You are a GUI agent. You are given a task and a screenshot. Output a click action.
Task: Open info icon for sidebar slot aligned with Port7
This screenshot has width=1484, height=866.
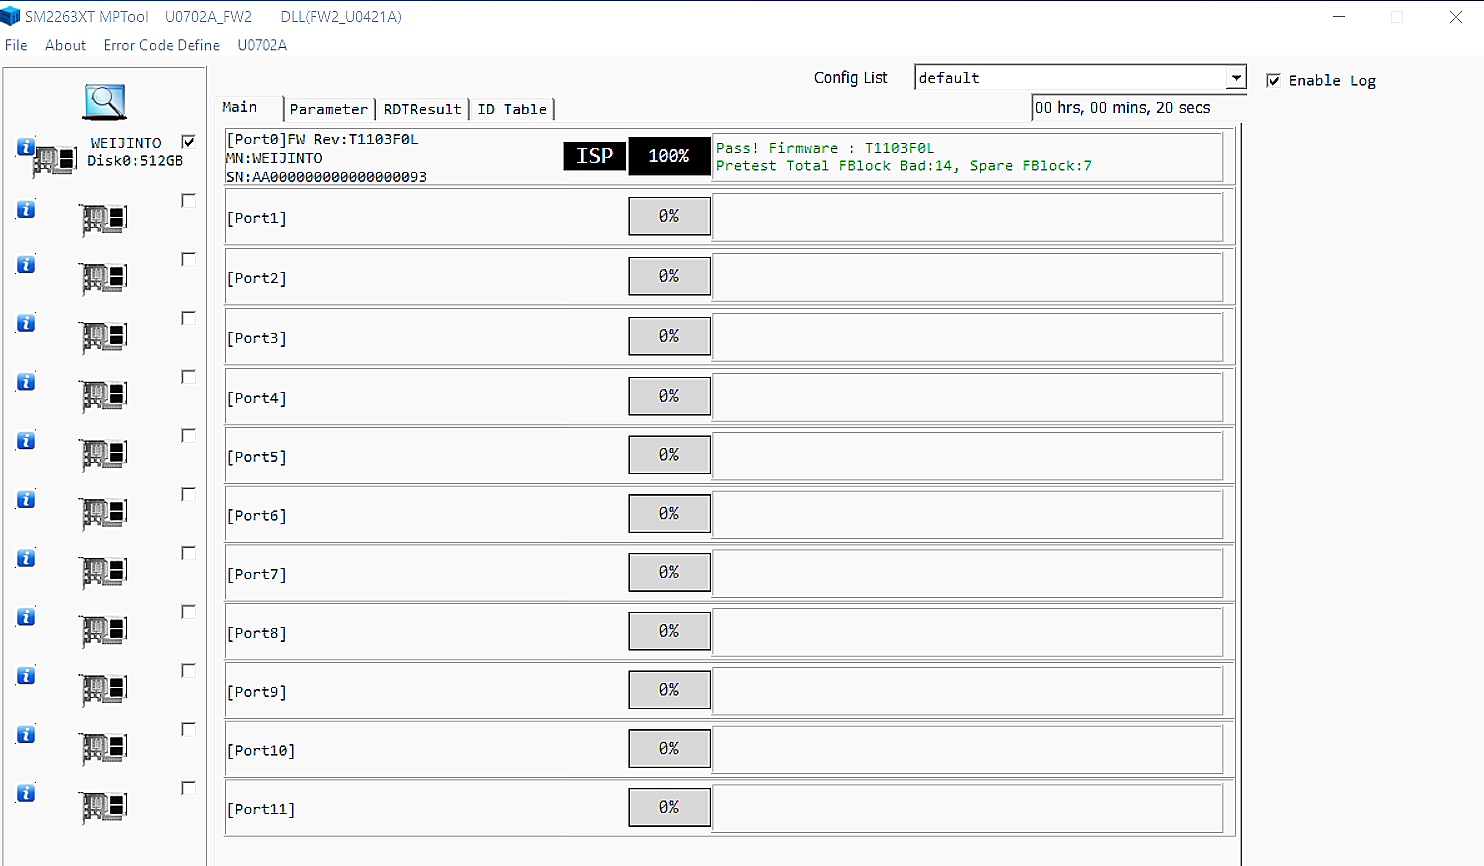click(x=26, y=558)
